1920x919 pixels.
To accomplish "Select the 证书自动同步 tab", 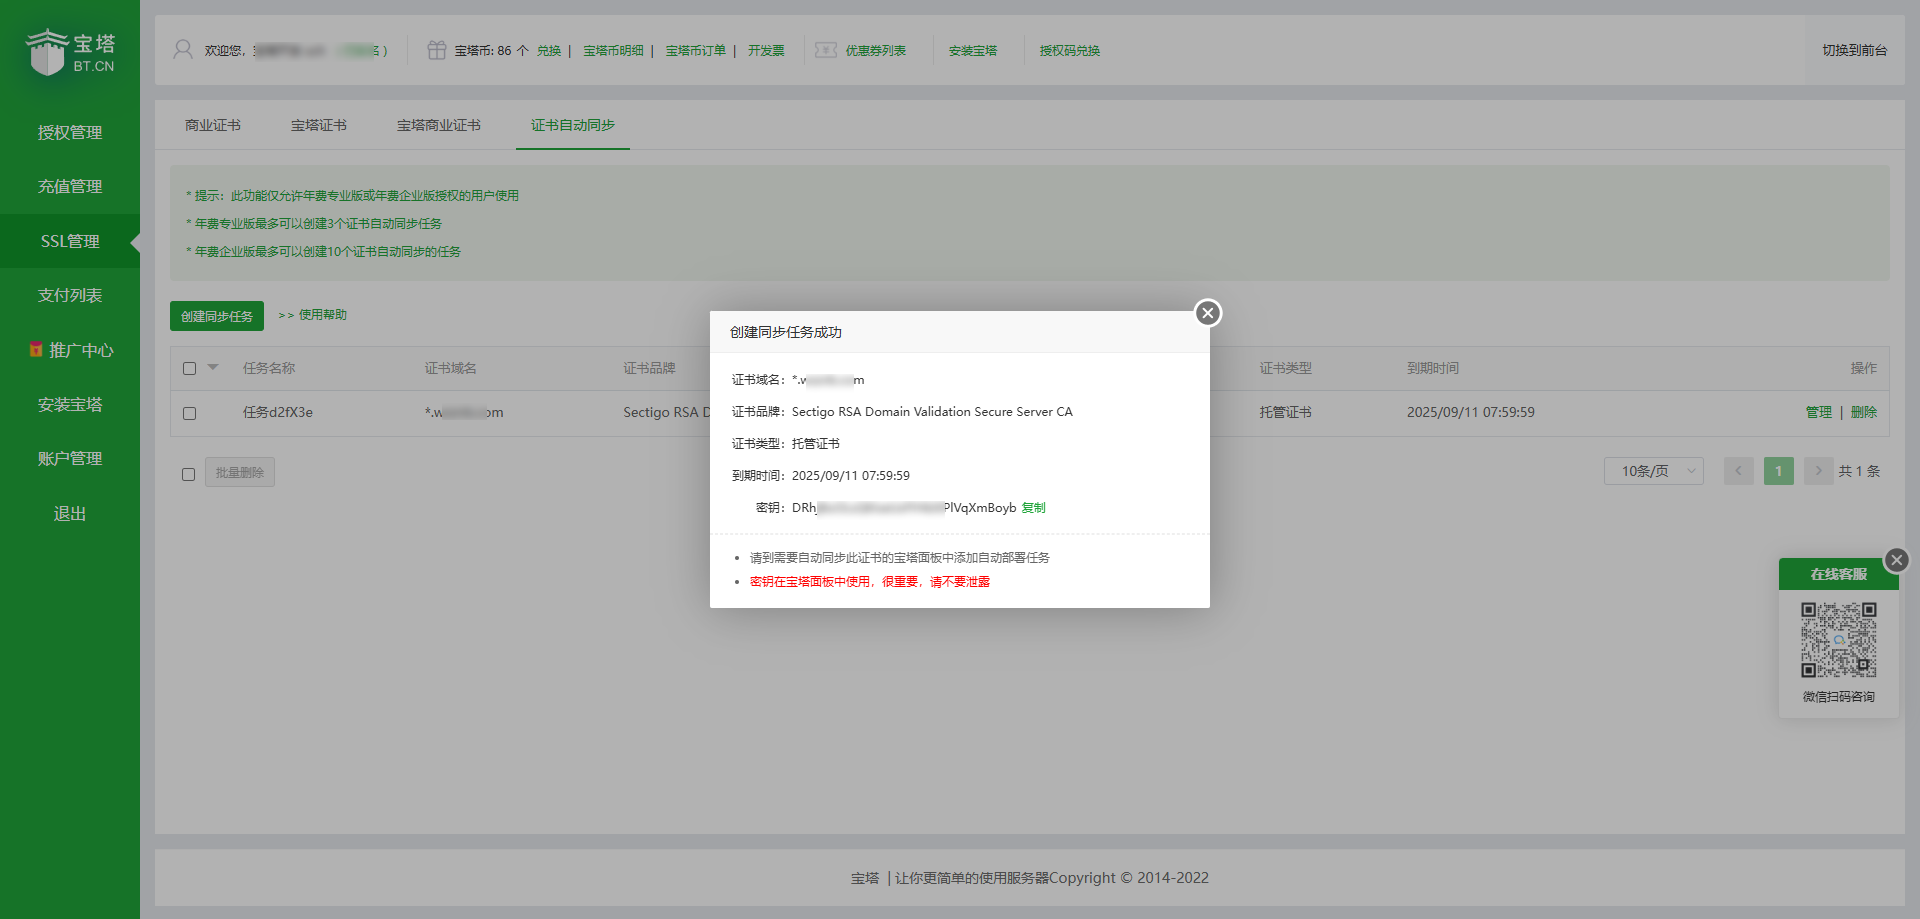I will (x=573, y=125).
